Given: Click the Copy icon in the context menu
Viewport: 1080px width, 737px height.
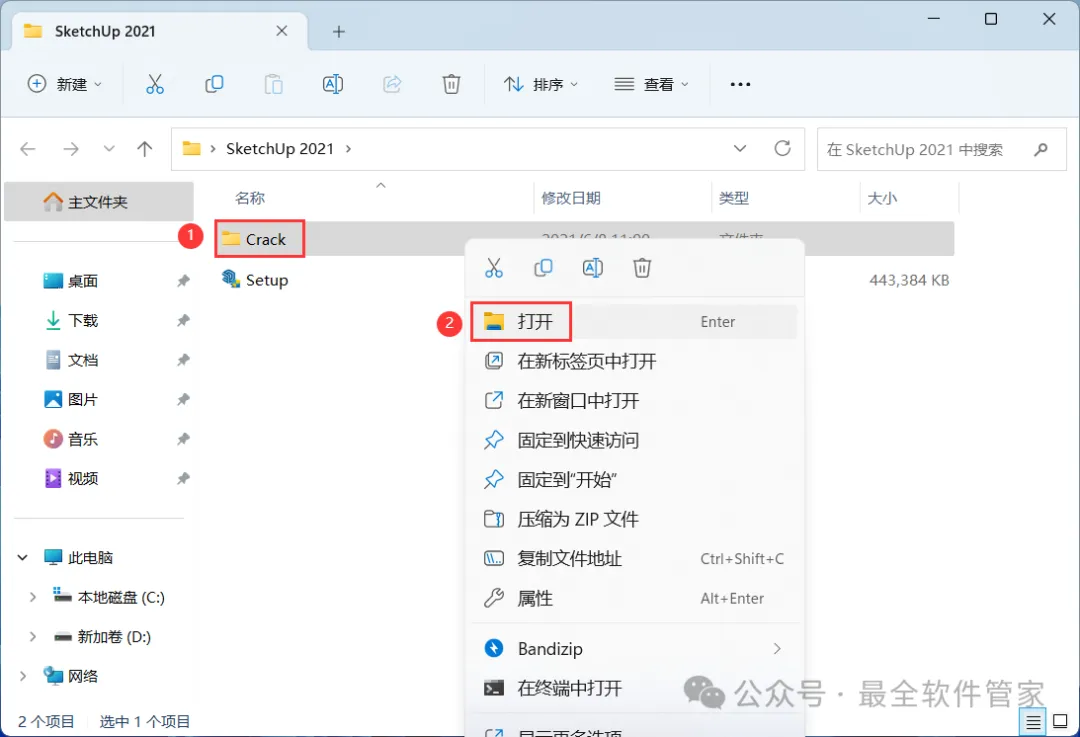Looking at the screenshot, I should (543, 267).
